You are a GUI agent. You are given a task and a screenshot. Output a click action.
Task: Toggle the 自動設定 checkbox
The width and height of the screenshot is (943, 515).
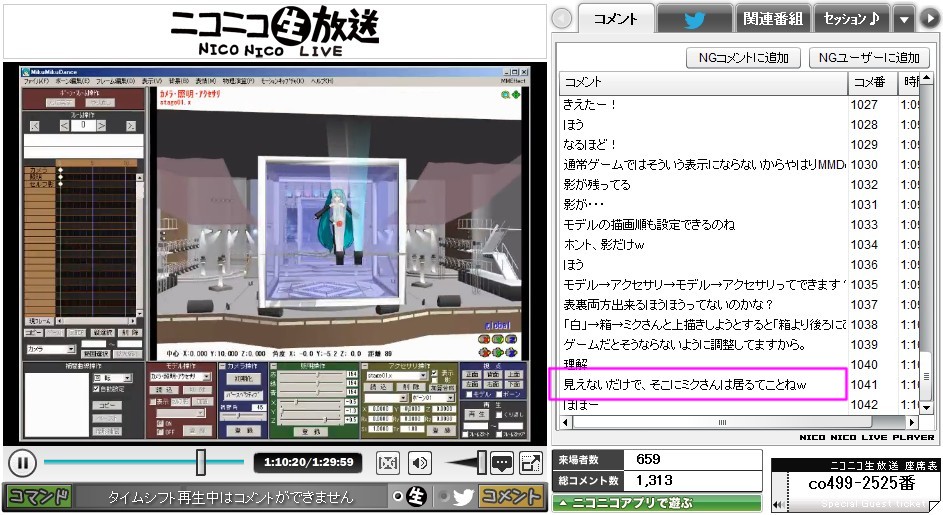click(x=96, y=389)
